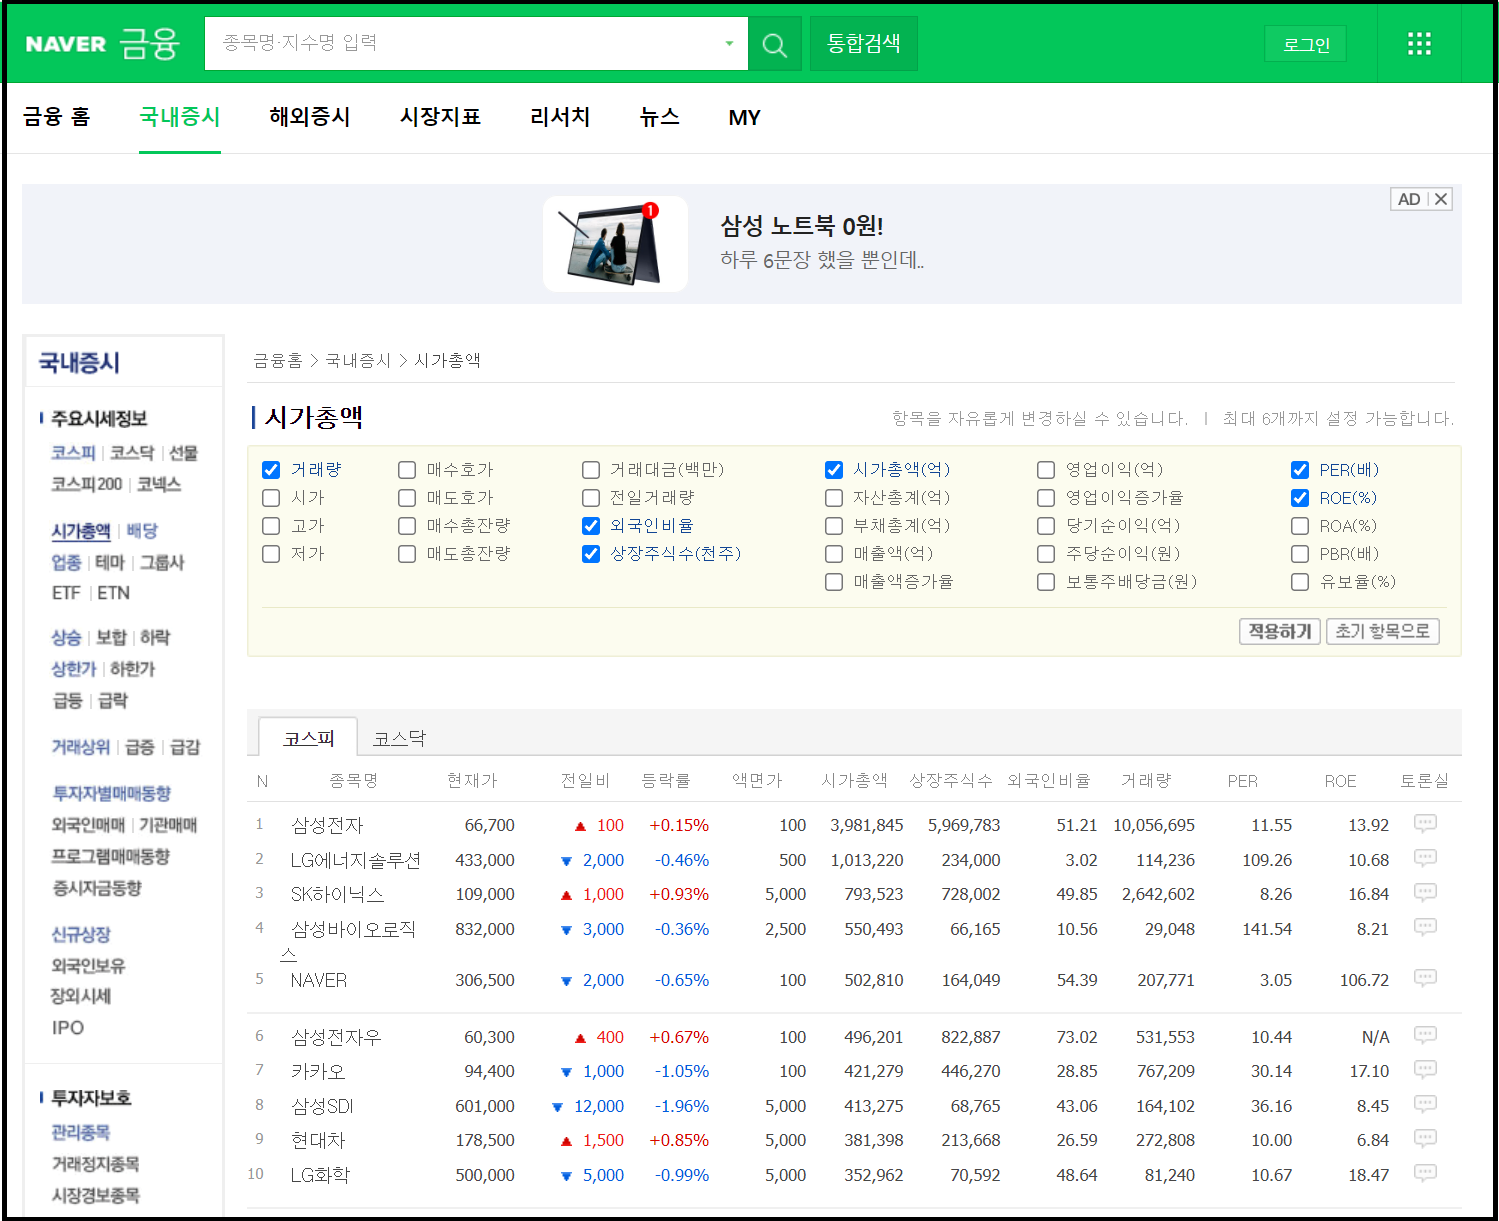Image resolution: width=1499 pixels, height=1221 pixels.
Task: Open 투자자별매매동향 sidebar link
Action: (x=111, y=793)
